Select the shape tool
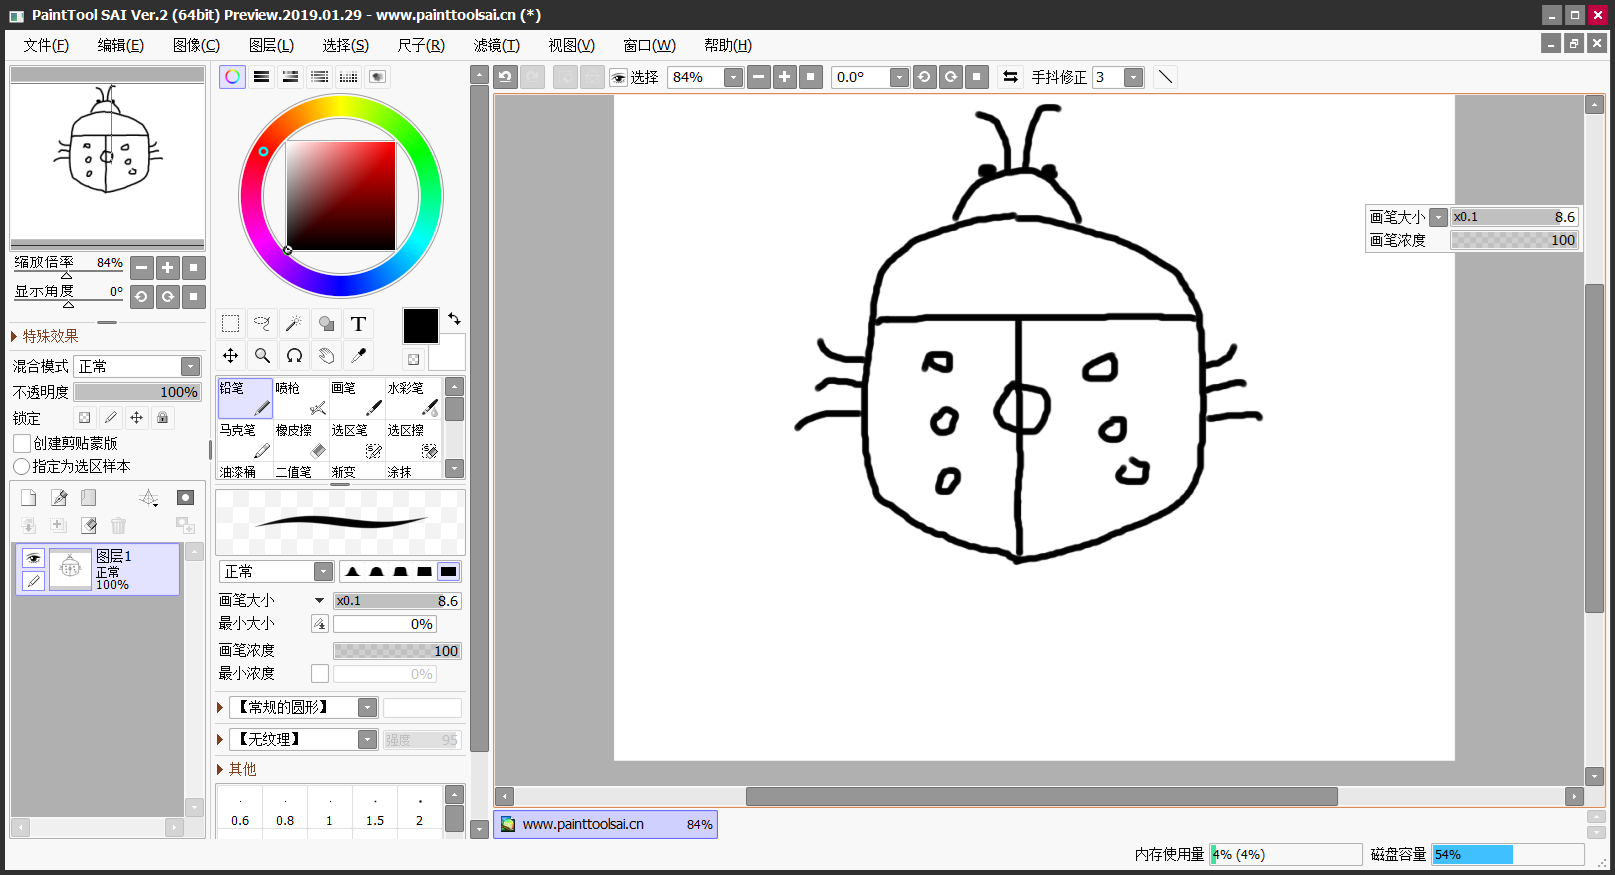 coord(326,324)
